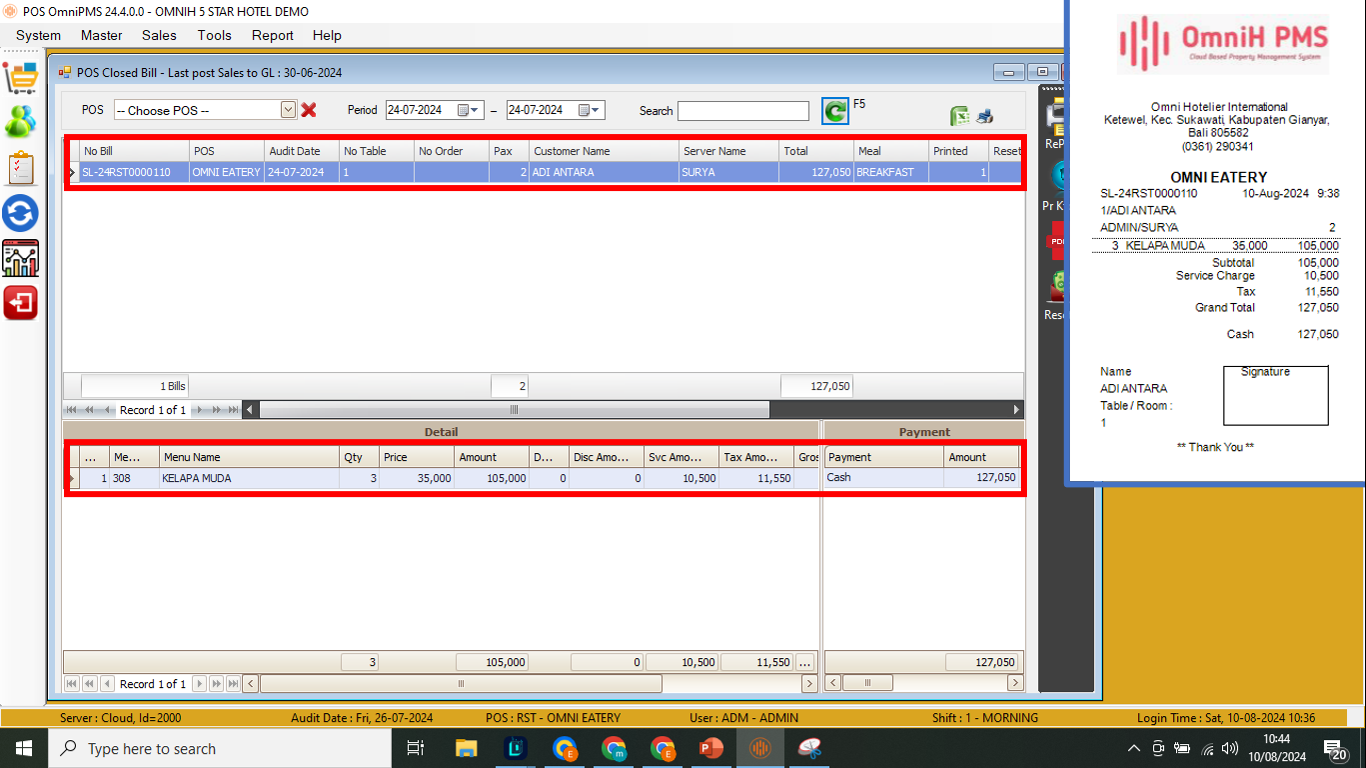Screen dimensions: 1366x768
Task: Click the volume icon in system tray
Action: [1229, 748]
